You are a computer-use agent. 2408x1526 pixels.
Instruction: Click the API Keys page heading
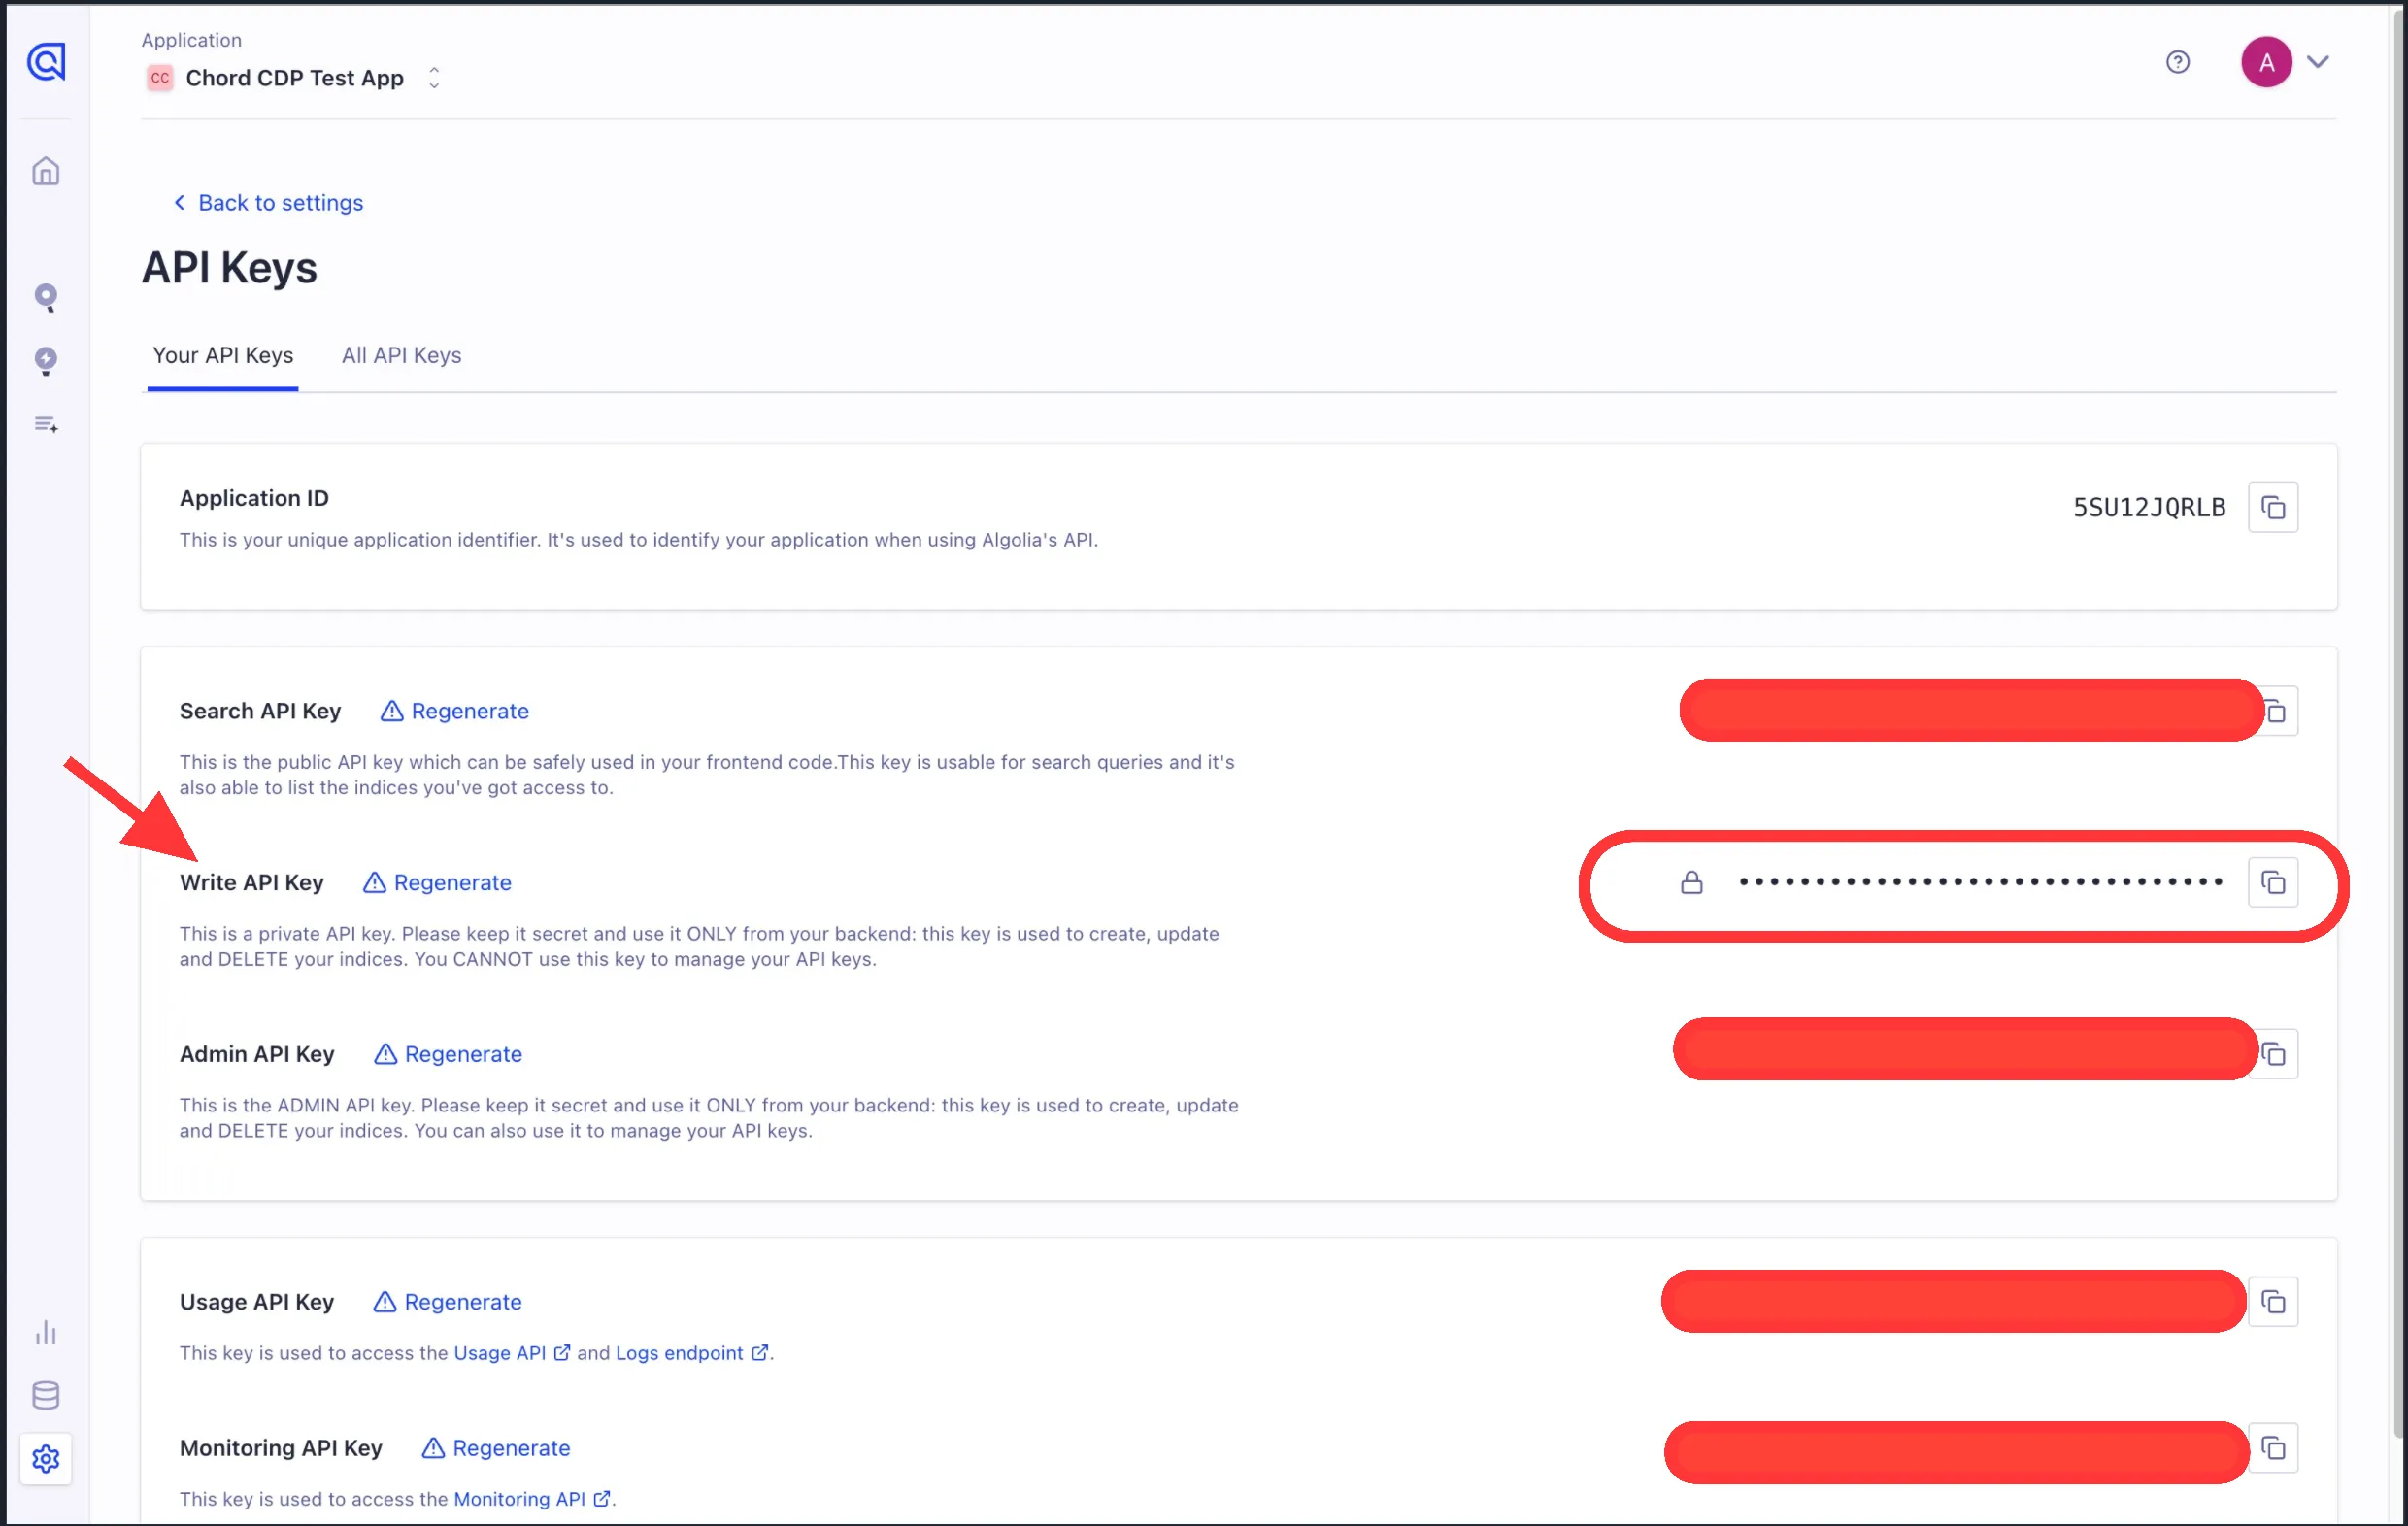[229, 268]
